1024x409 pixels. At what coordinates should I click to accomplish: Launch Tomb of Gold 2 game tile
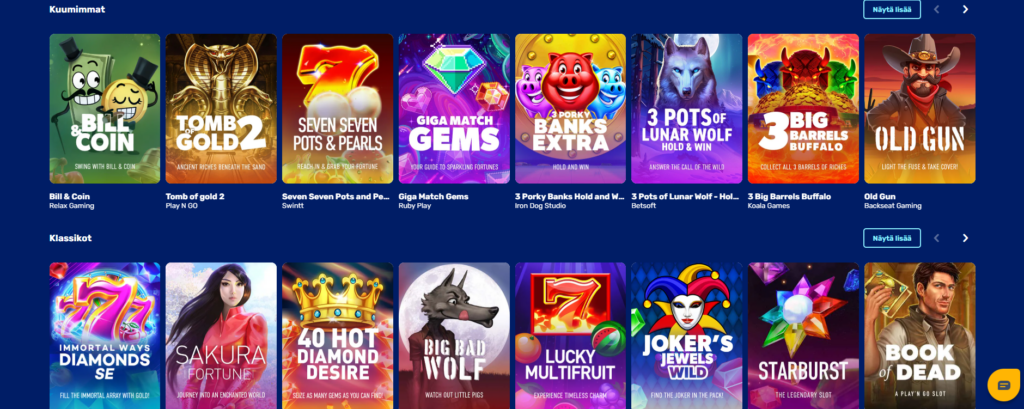[x=221, y=108]
